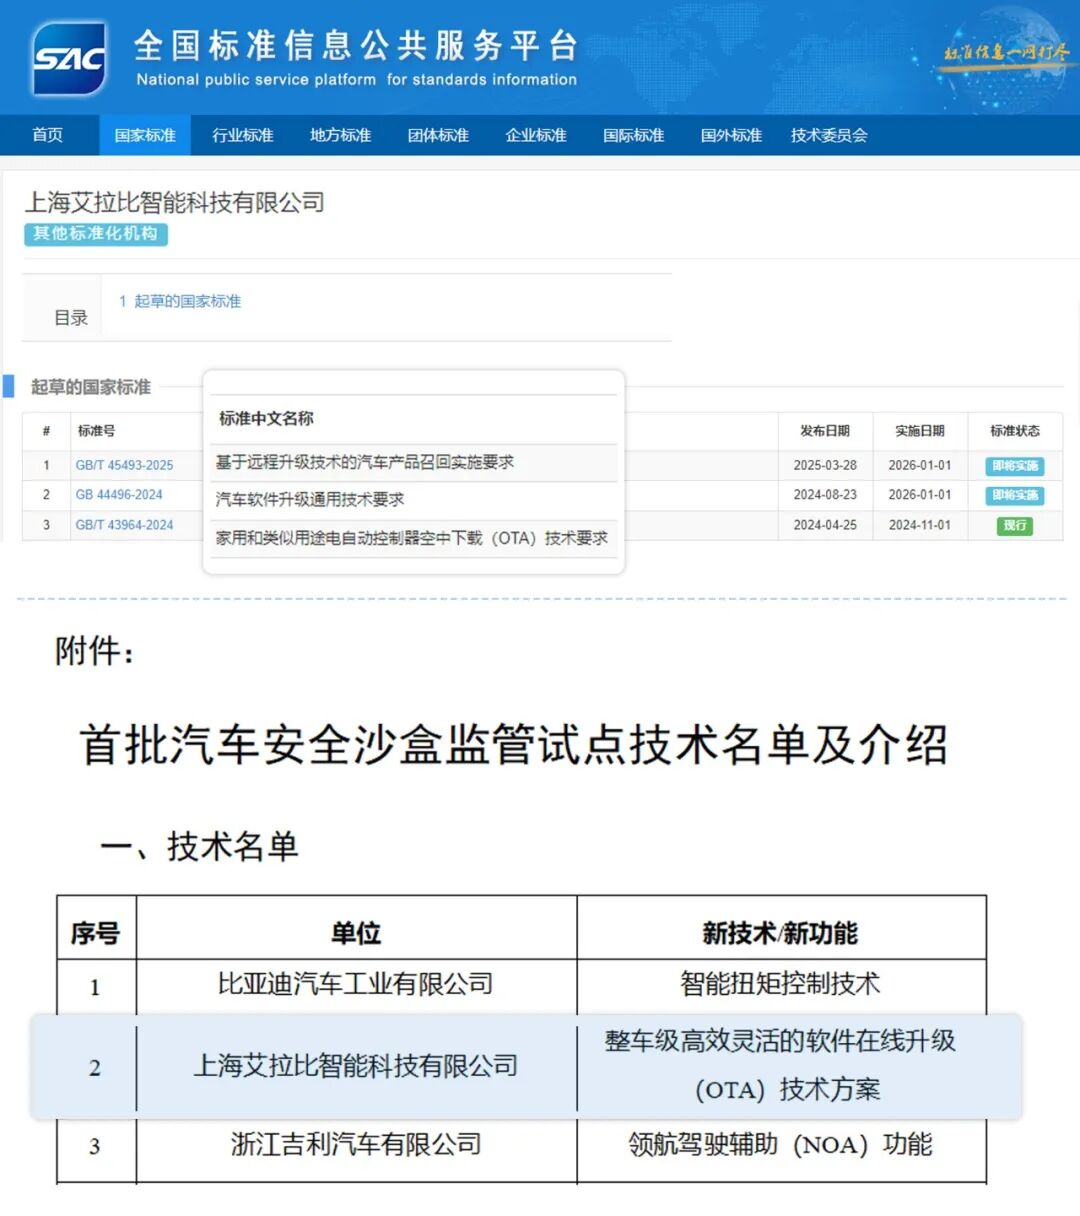Open the 首页 nav tab
The height and width of the screenshot is (1216, 1080).
click(47, 135)
